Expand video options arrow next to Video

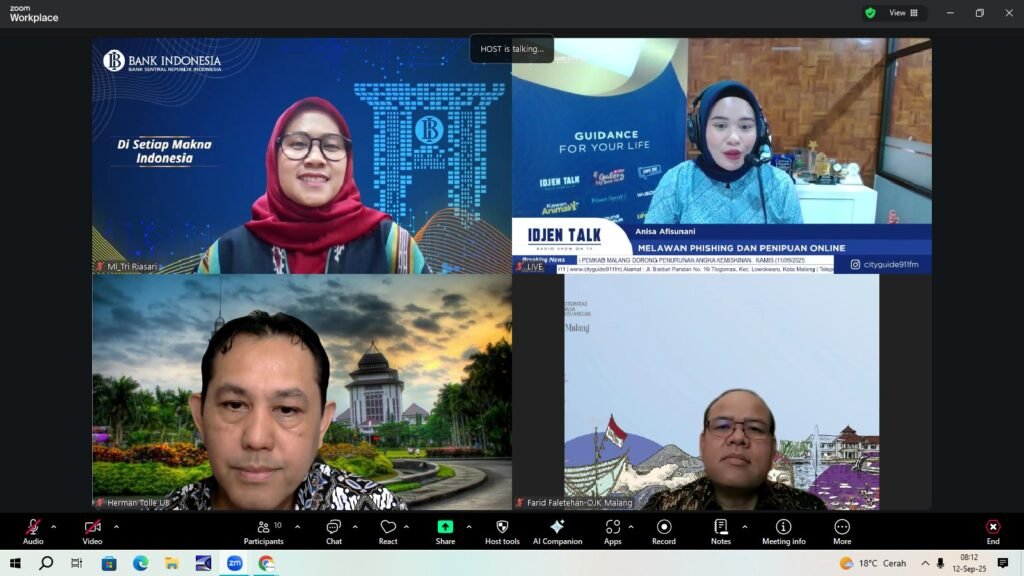click(x=116, y=526)
